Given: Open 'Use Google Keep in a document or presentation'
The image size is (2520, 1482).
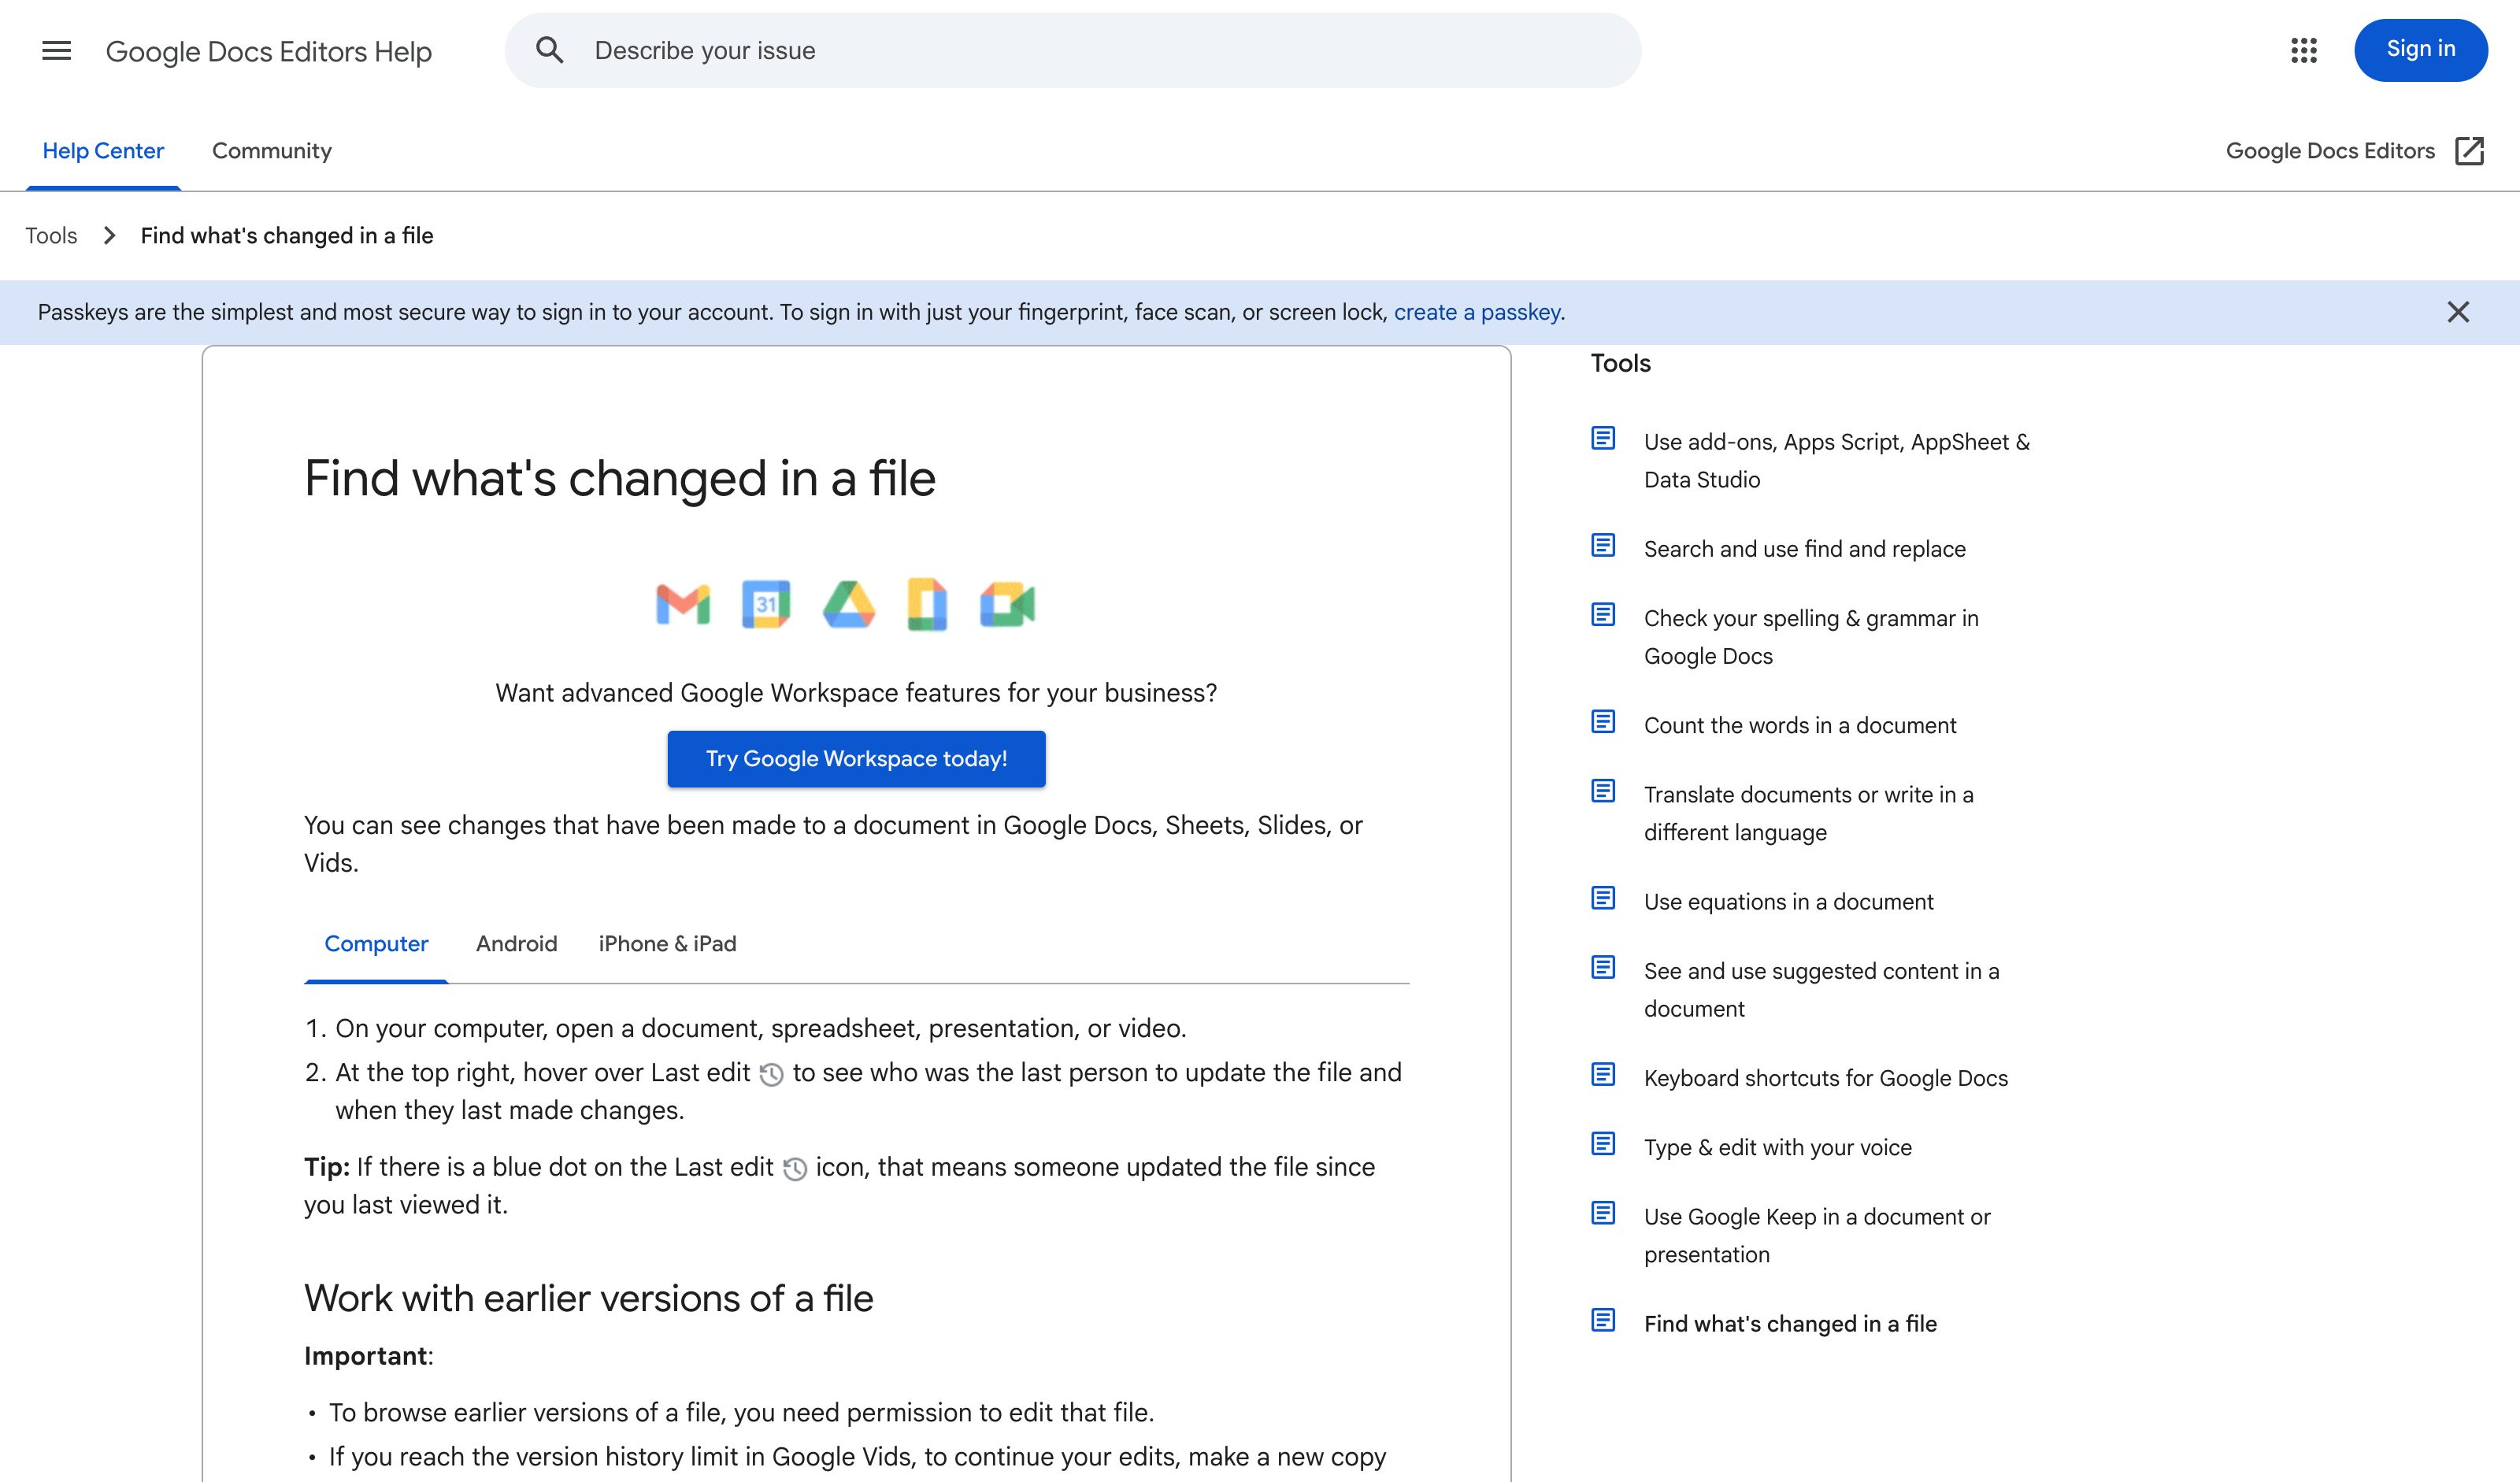Looking at the screenshot, I should tap(1817, 1236).
